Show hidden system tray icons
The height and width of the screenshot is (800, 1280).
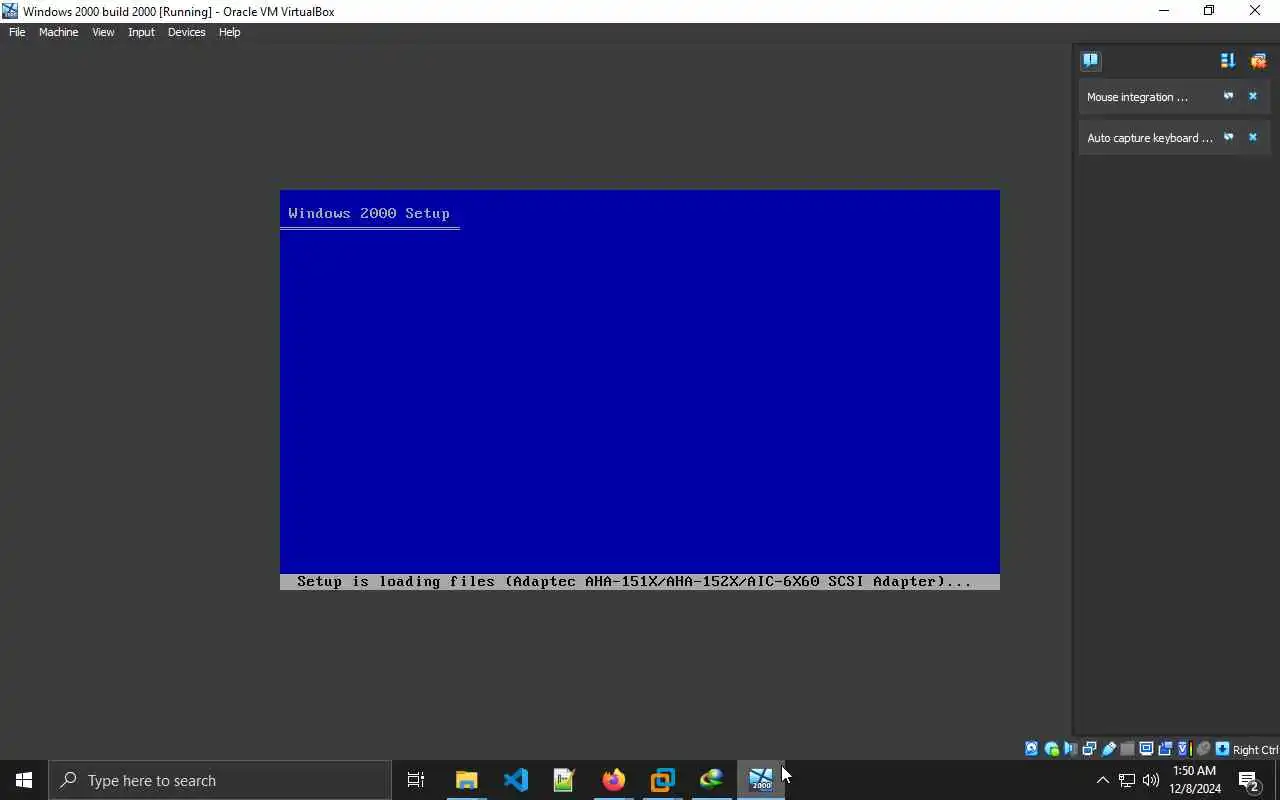(x=1103, y=780)
